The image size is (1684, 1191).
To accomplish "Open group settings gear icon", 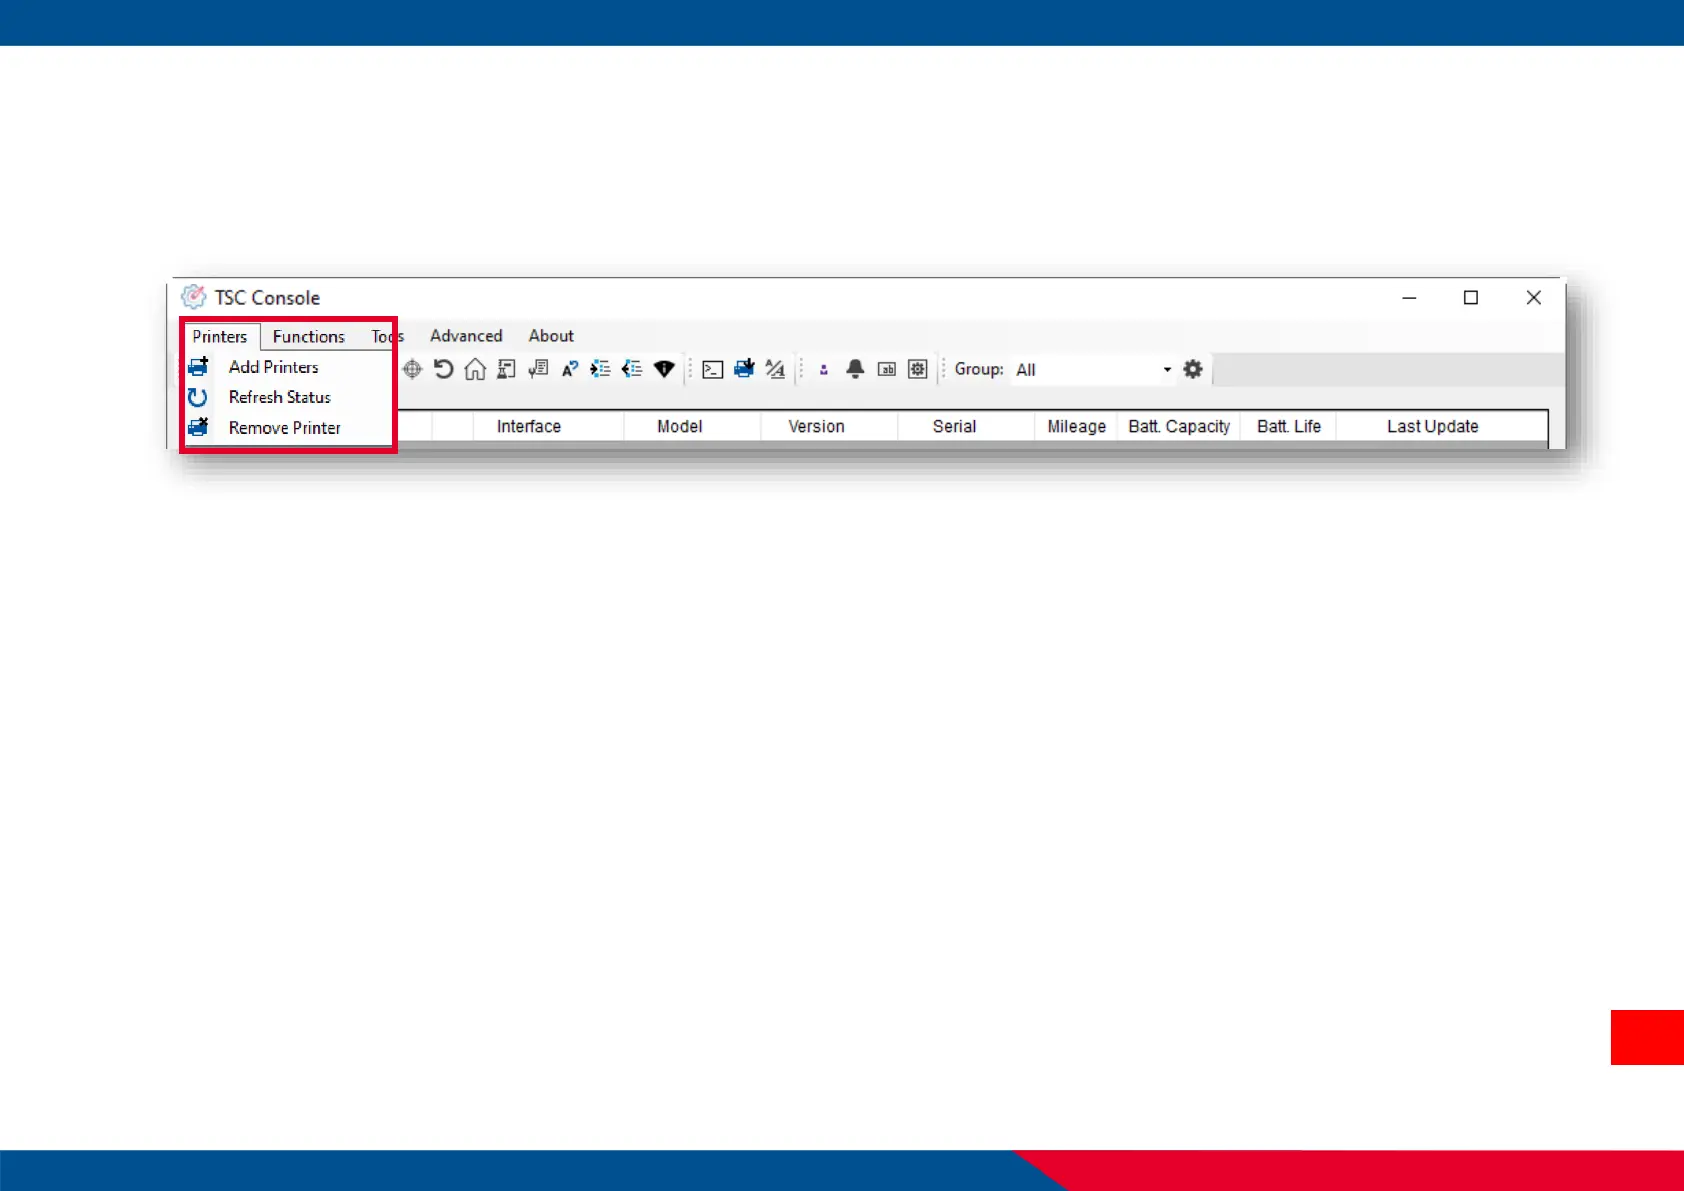I will coord(1193,369).
